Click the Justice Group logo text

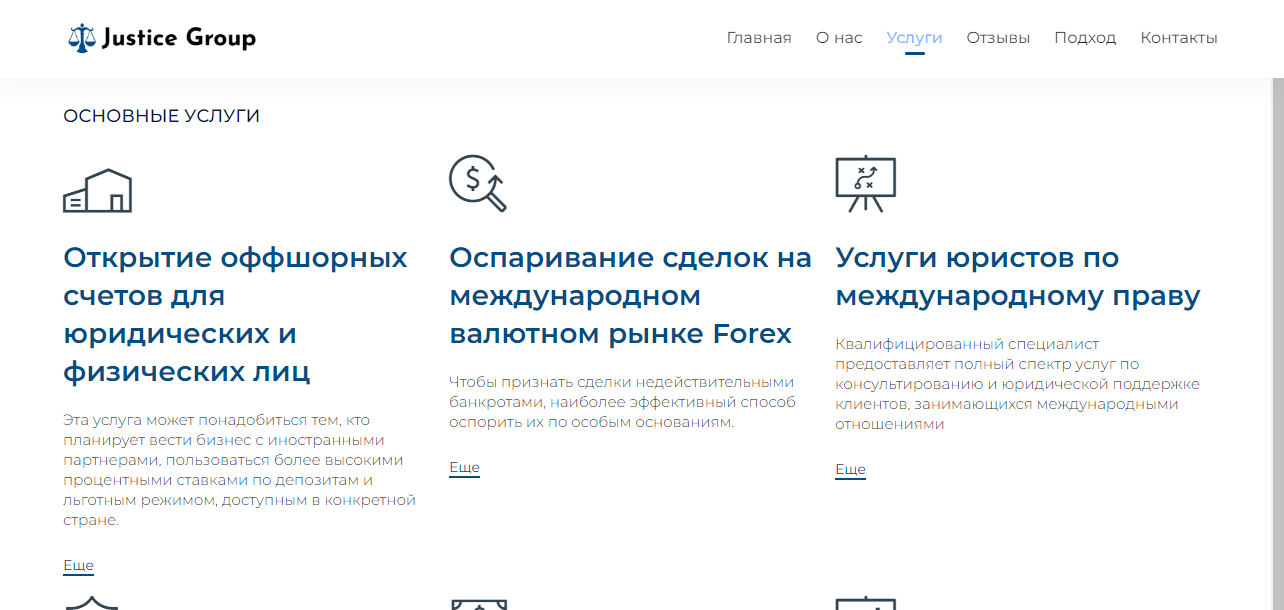click(x=179, y=37)
